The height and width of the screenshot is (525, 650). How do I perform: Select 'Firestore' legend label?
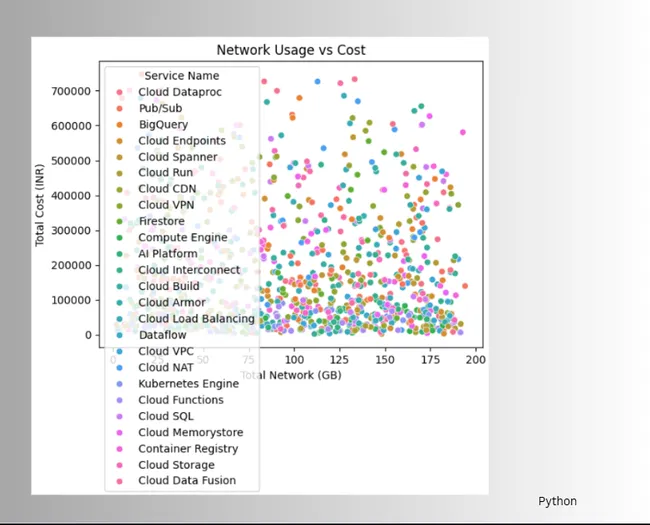pyautogui.click(x=162, y=221)
